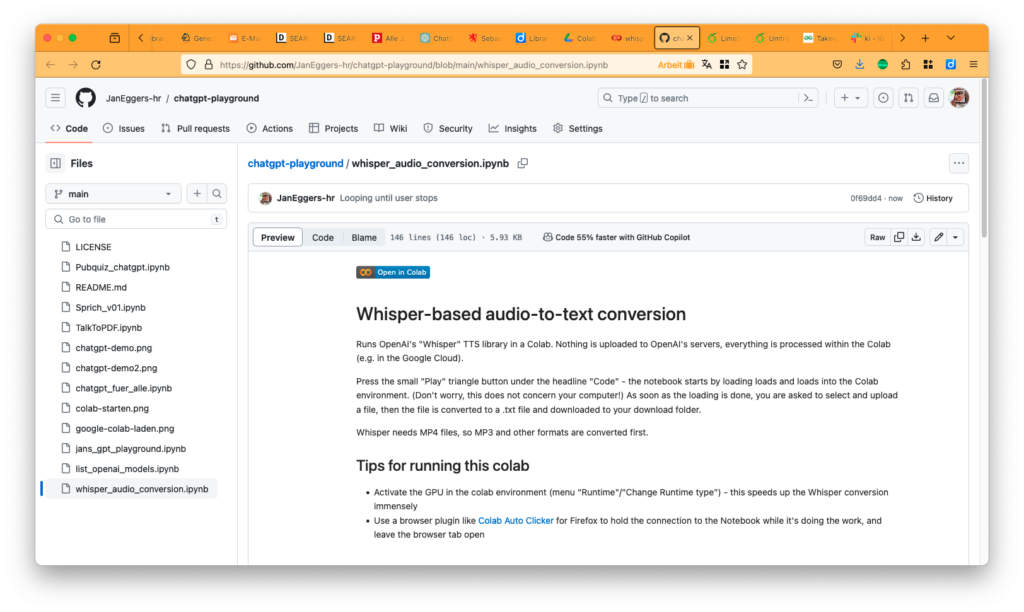Image resolution: width=1024 pixels, height=612 pixels.
Task: Open LICENSE in the file tree
Action: point(93,247)
